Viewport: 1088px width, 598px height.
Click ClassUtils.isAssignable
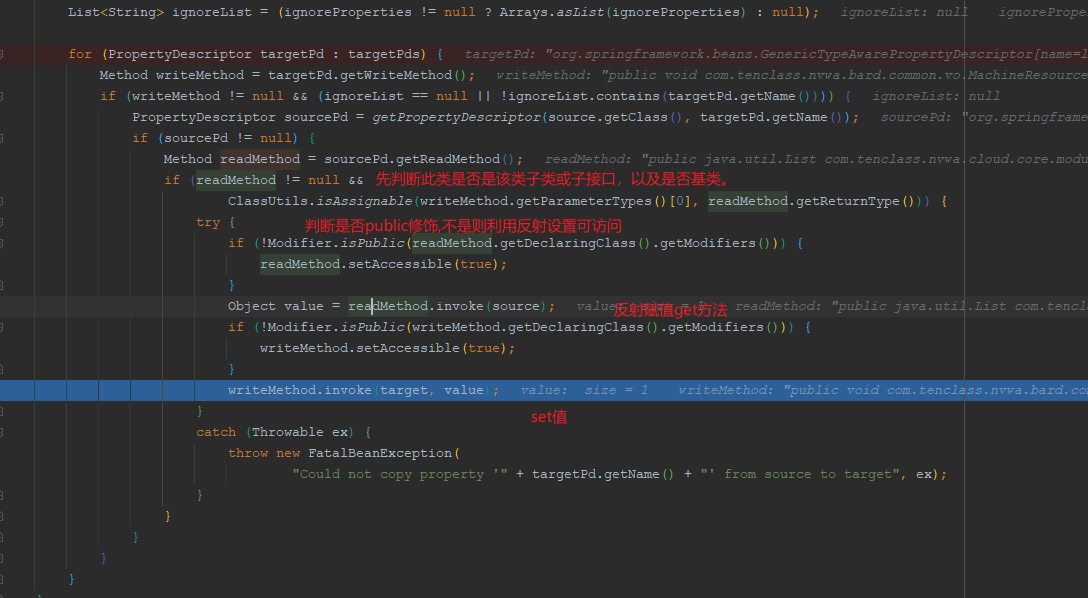[320, 201]
